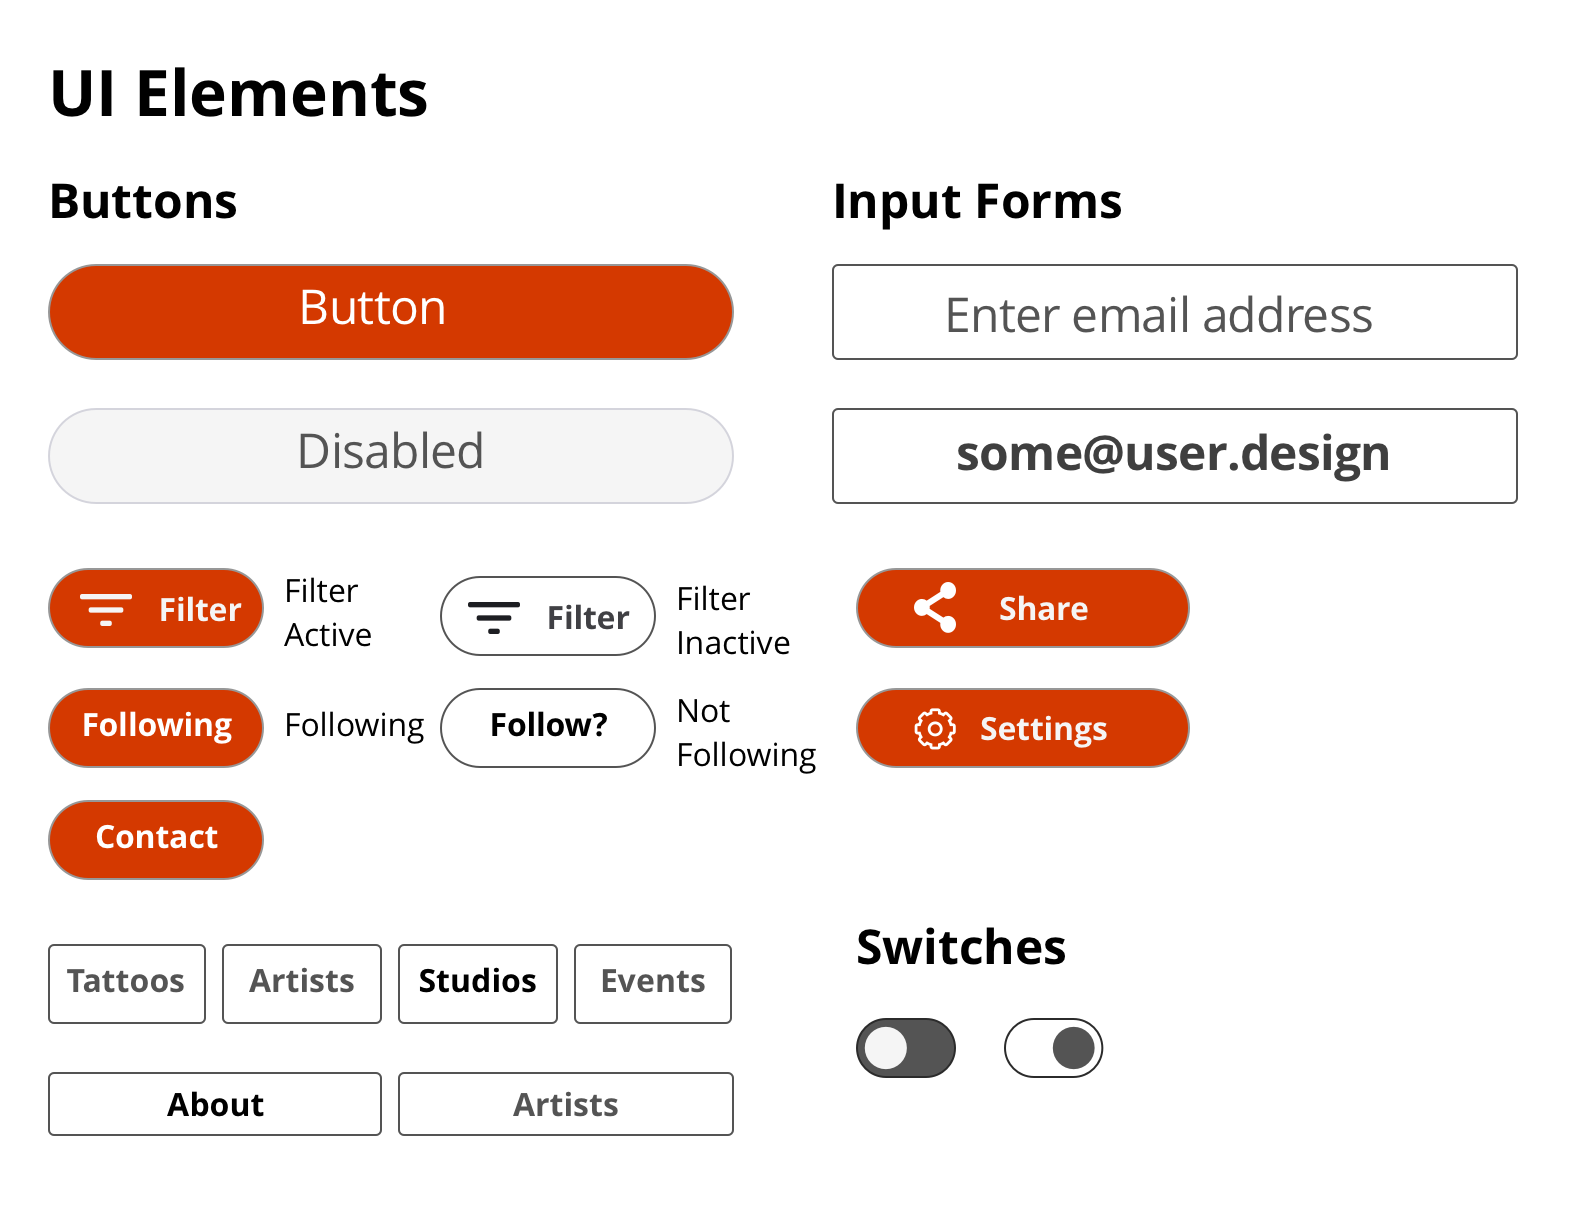Click the Contact button
Image resolution: width=1584 pixels, height=1224 pixels.
click(156, 840)
